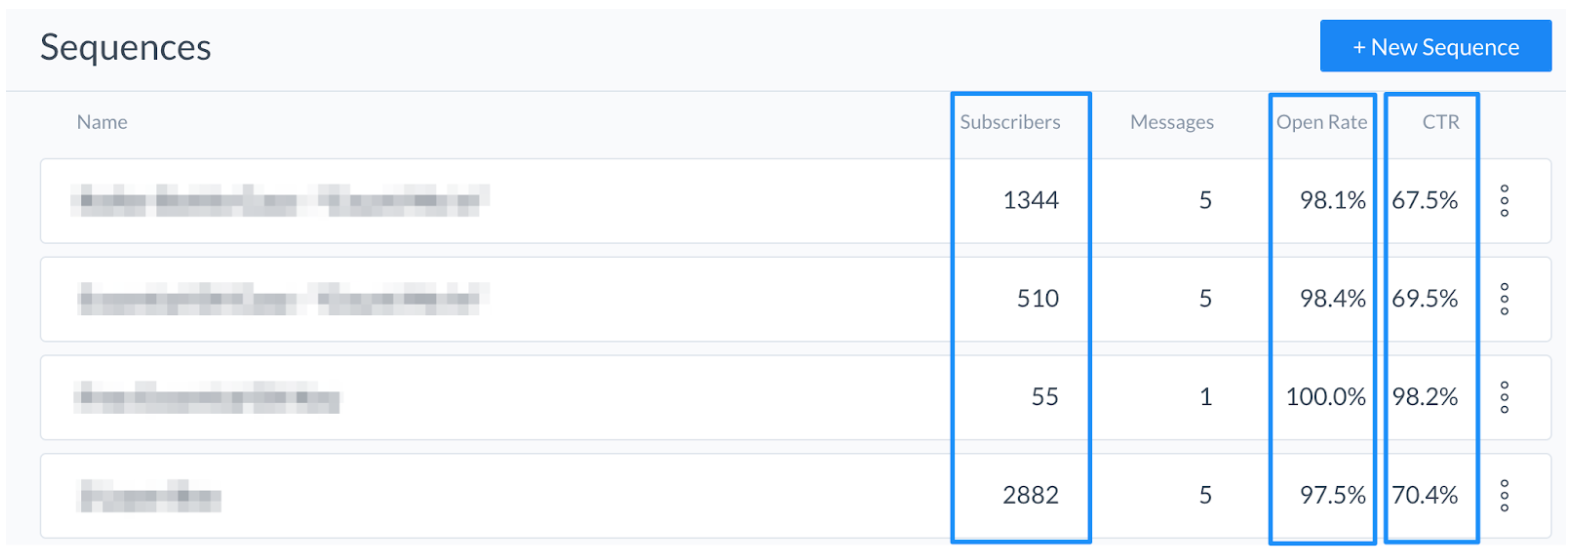
Task: Click the 510 subscribers value
Action: tap(1037, 299)
